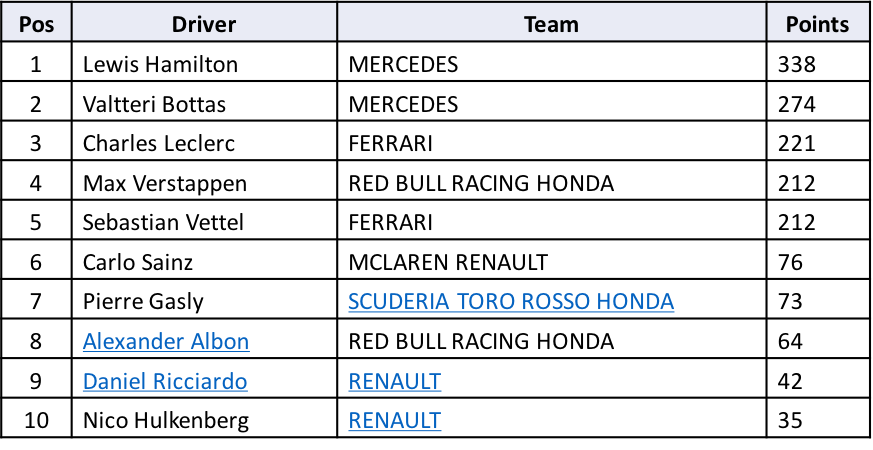This screenshot has height=450, width=873.
Task: Select the Sebastian Vettel cell
Action: [x=204, y=222]
